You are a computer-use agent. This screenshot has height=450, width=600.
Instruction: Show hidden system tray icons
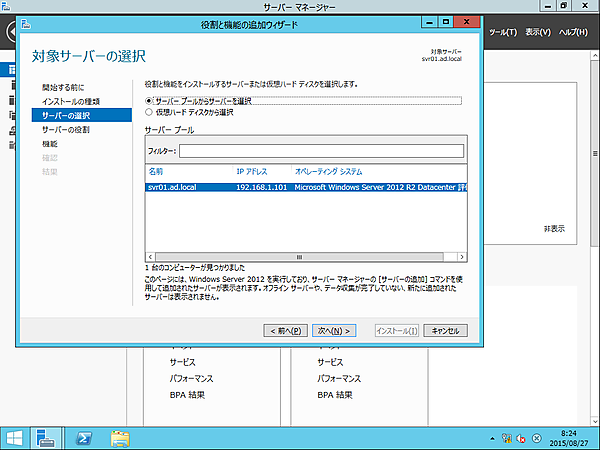pyautogui.click(x=492, y=438)
